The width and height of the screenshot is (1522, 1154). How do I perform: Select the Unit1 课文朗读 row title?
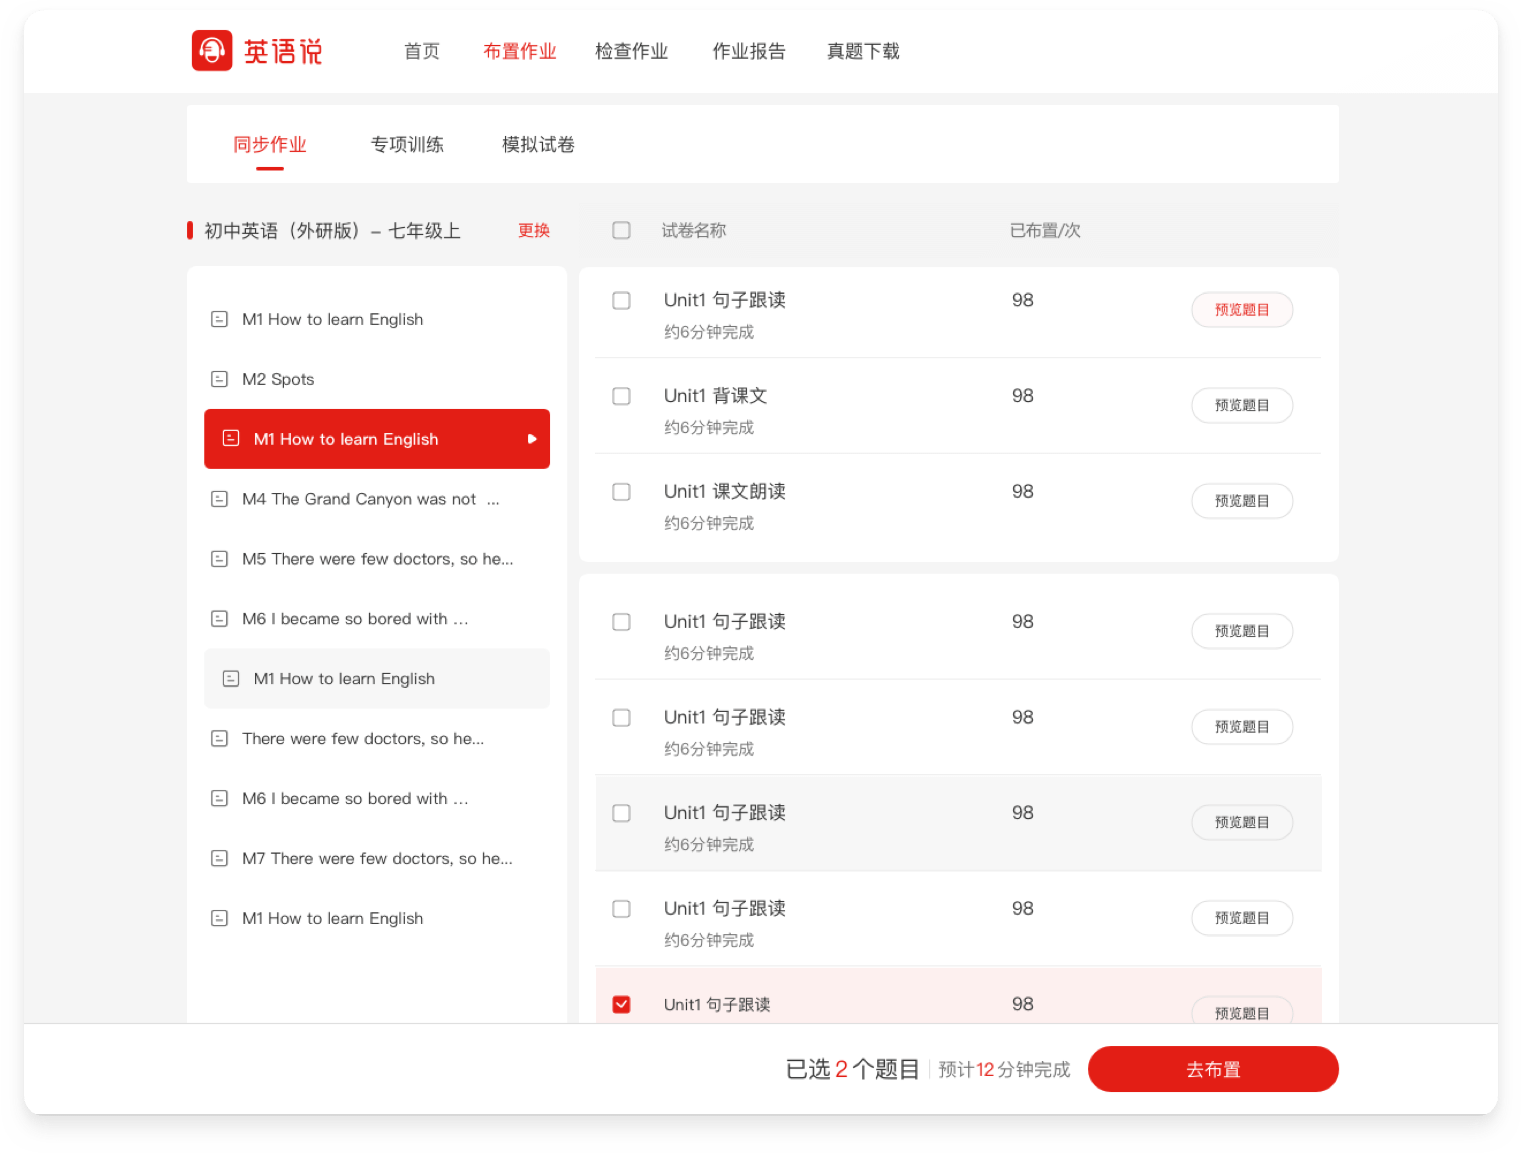coord(725,492)
